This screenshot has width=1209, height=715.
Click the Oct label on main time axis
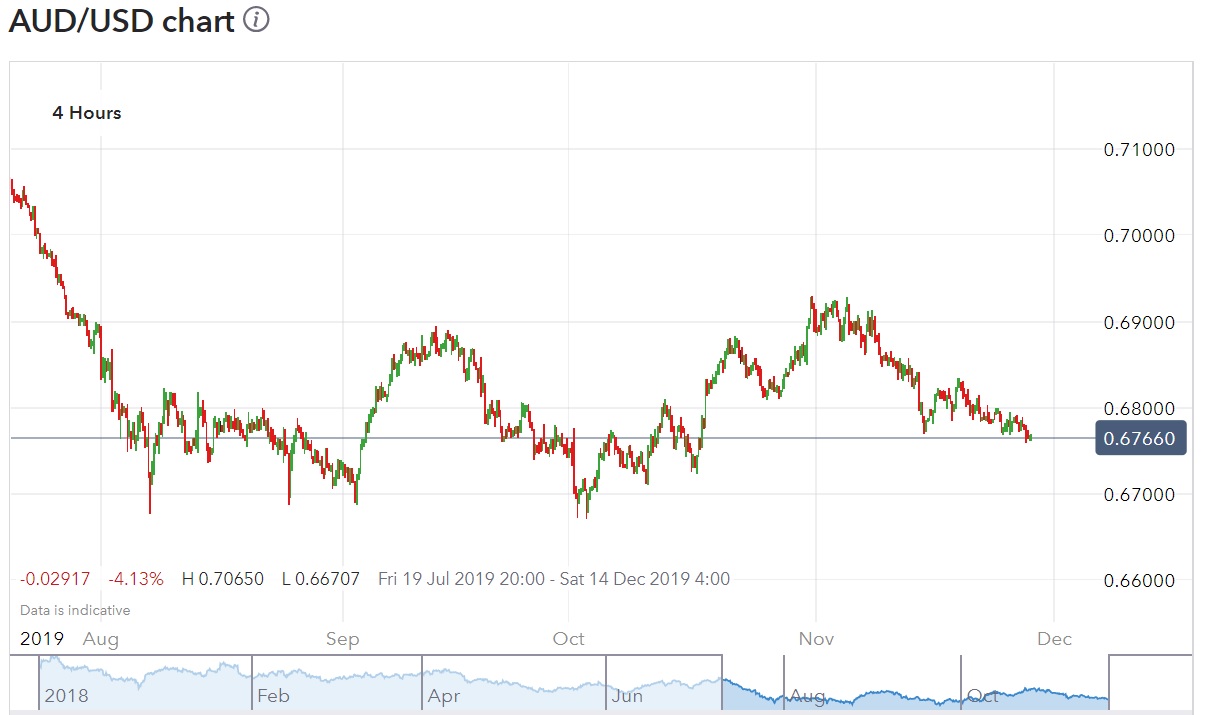(x=568, y=638)
